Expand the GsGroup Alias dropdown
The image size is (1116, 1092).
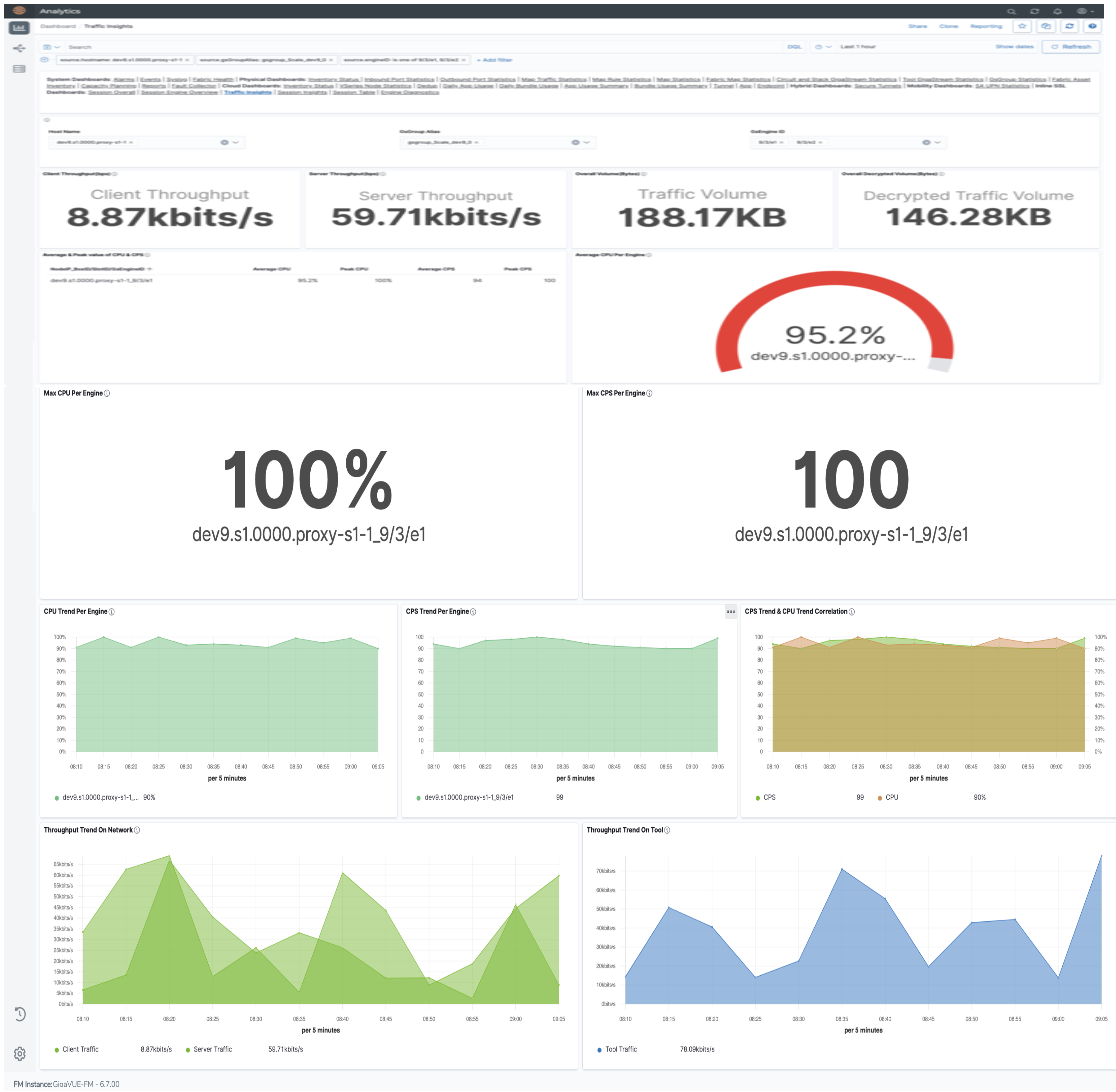pyautogui.click(x=586, y=142)
